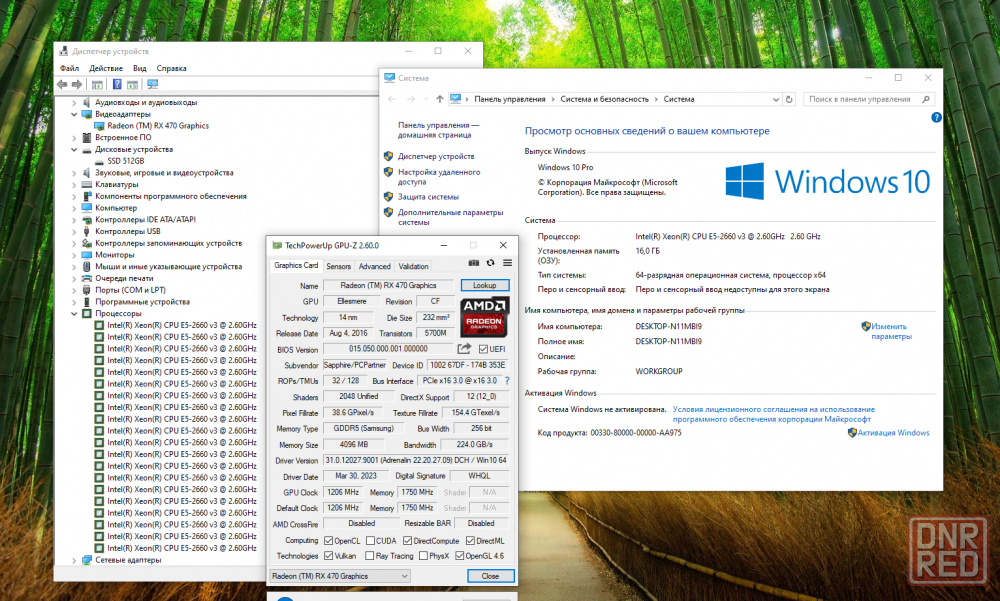Expand the Аудиовходы и аудиовыходы node
This screenshot has height=601, width=1000.
[74, 102]
